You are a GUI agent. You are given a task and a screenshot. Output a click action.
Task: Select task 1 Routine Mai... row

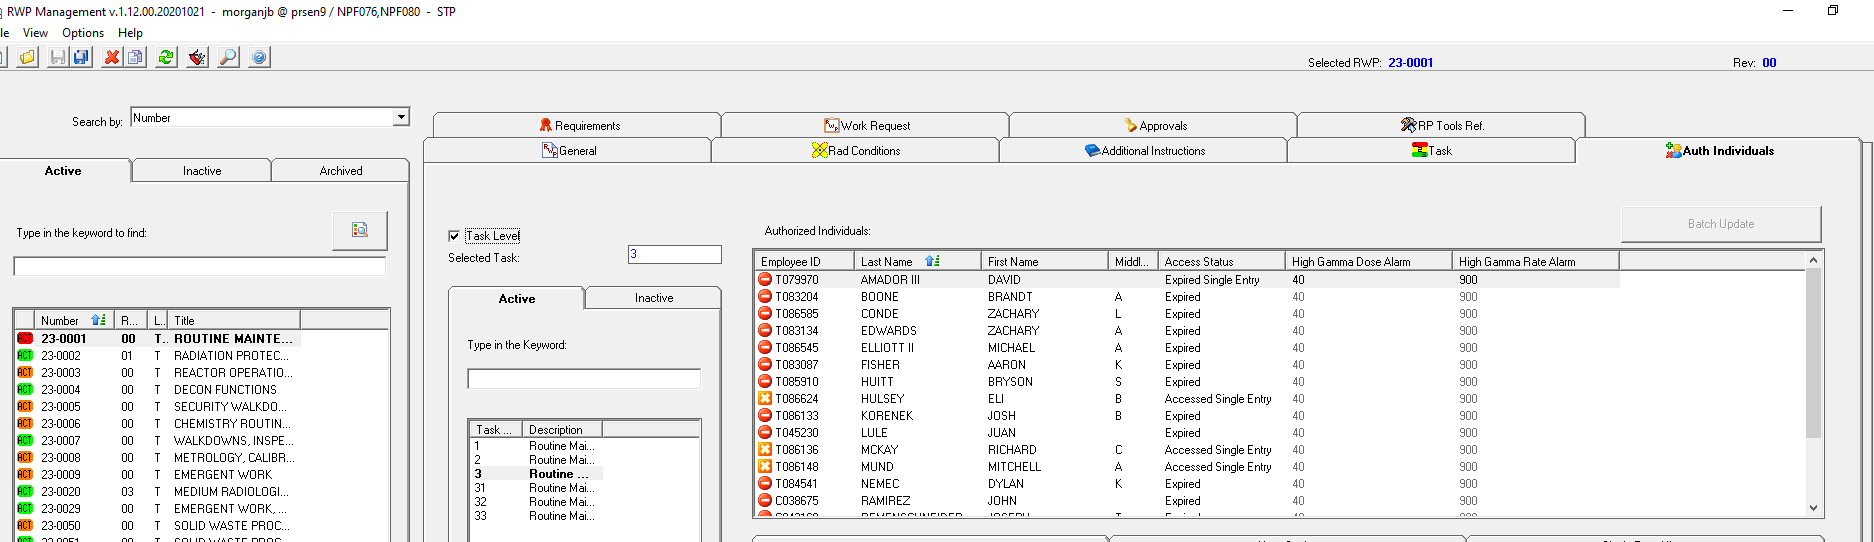pos(535,446)
